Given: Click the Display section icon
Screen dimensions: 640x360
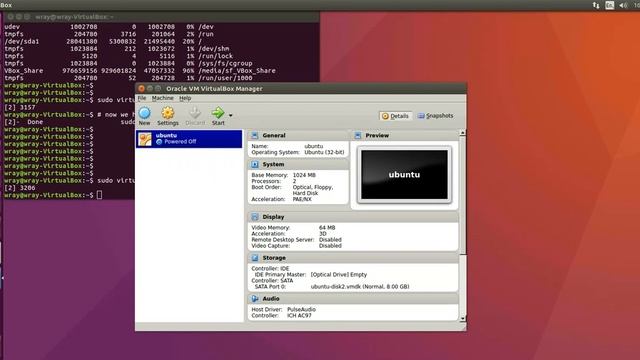Looking at the screenshot, I should [x=255, y=217].
